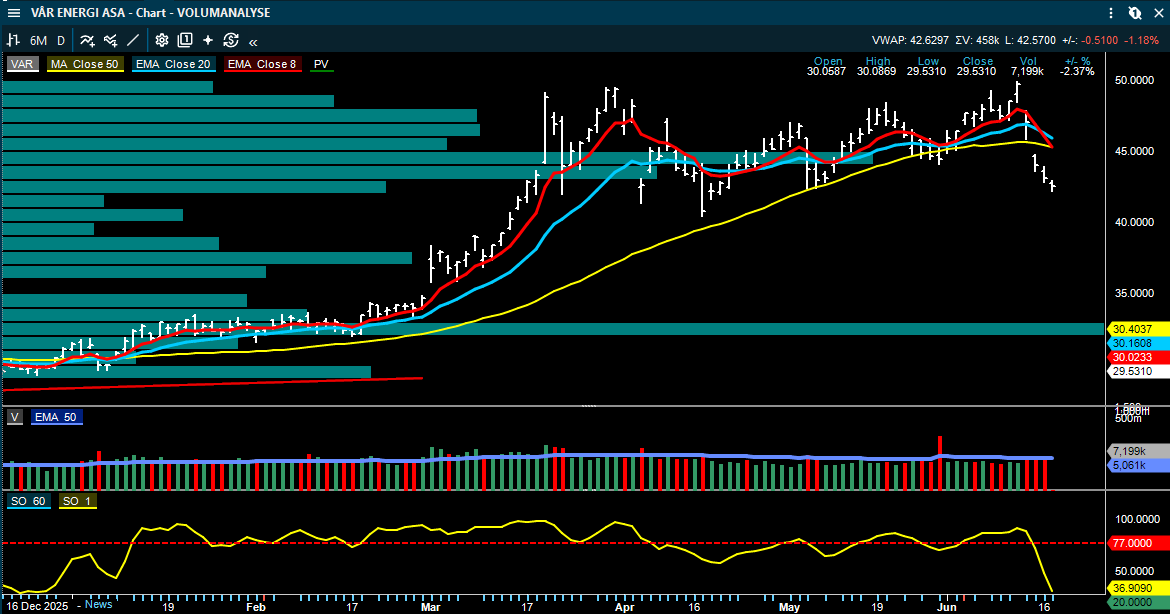The height and width of the screenshot is (614, 1170).
Task: Toggle the currency refresh icon
Action: pyautogui.click(x=231, y=40)
